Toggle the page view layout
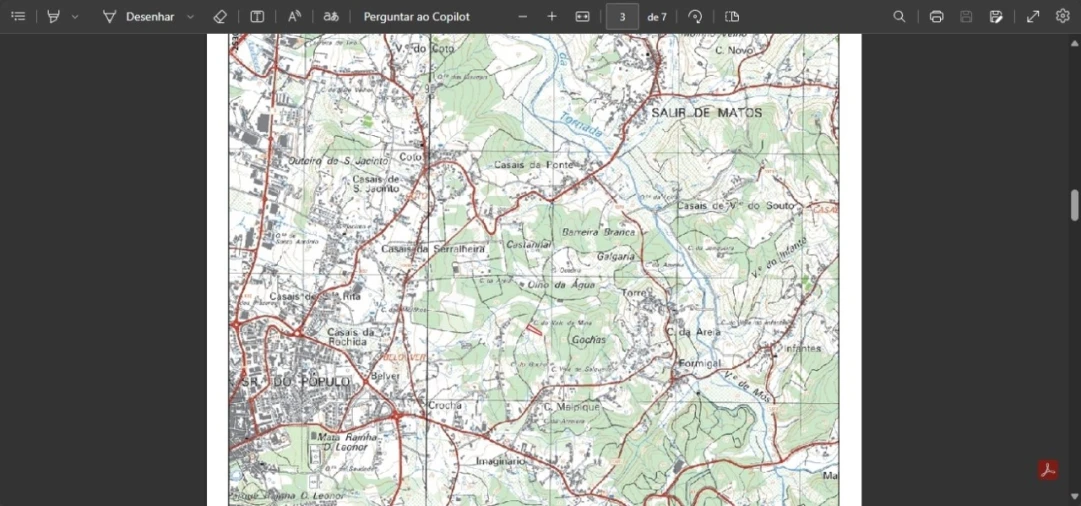Screen dimensions: 1081x506 click(732, 17)
